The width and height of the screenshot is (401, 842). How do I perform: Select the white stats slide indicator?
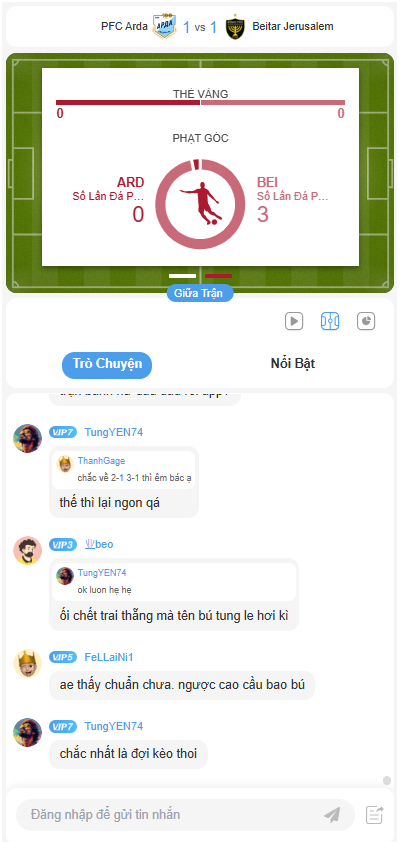tap(183, 275)
